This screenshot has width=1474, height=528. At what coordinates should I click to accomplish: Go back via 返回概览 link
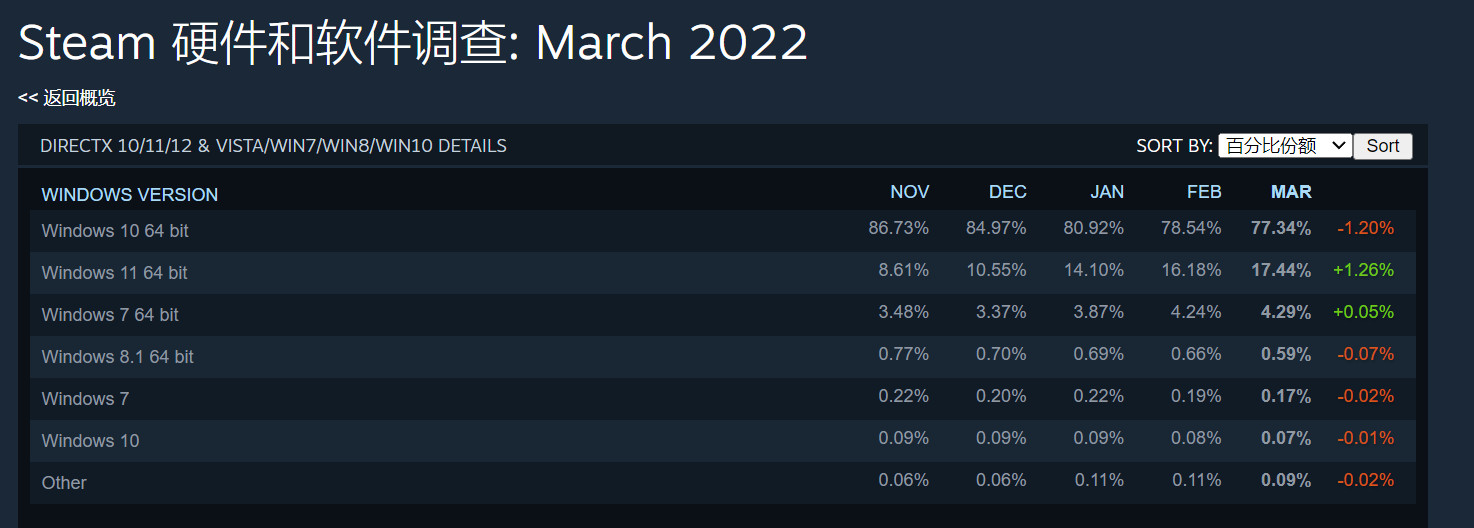coord(67,98)
